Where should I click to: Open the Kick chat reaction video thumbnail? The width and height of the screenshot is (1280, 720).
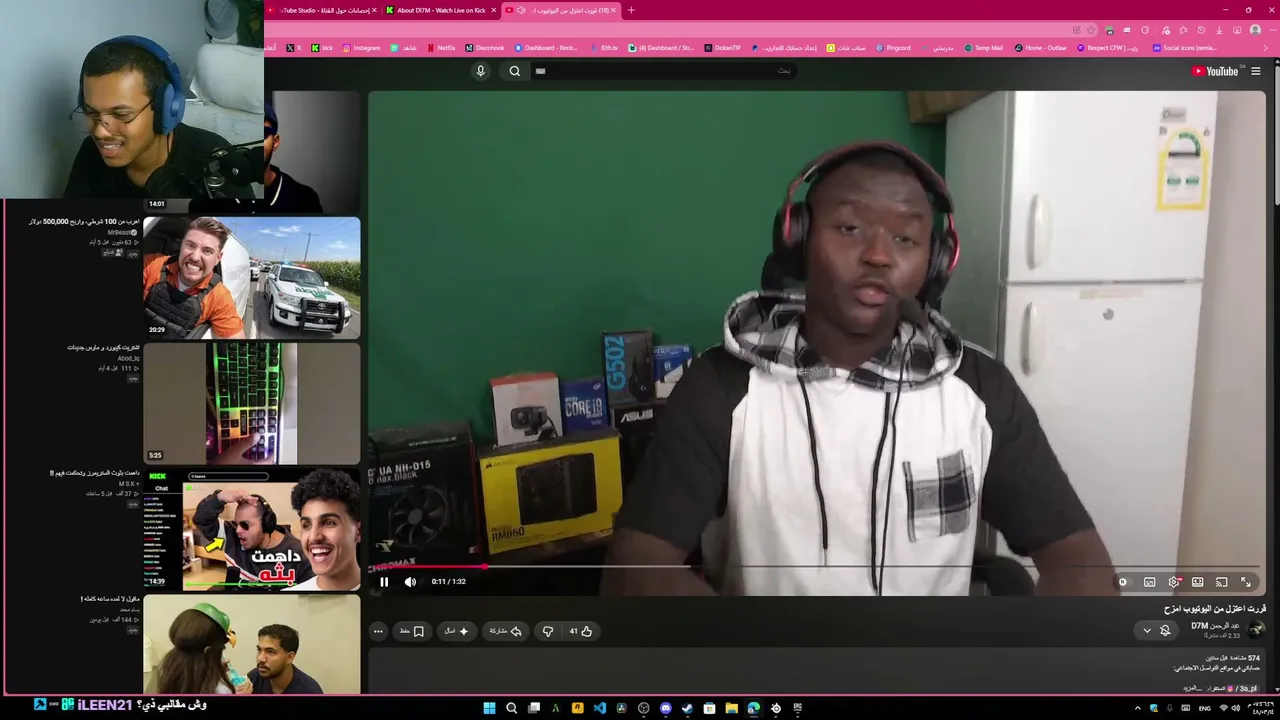click(251, 530)
